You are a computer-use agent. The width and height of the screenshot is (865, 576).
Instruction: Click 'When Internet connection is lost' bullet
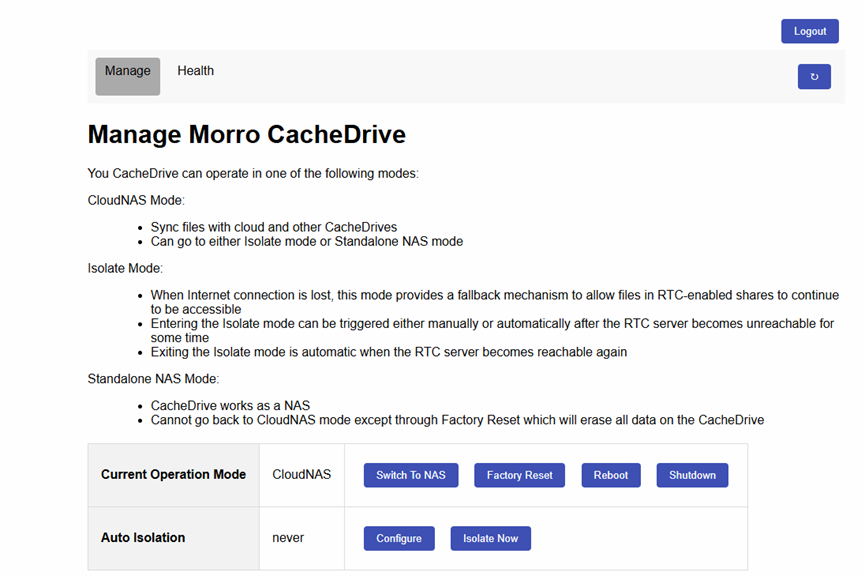[x=495, y=302]
